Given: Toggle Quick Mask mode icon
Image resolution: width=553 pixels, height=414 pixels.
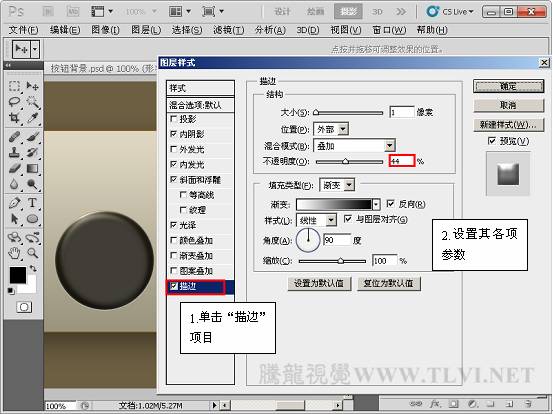Looking at the screenshot, I should (x=24, y=307).
